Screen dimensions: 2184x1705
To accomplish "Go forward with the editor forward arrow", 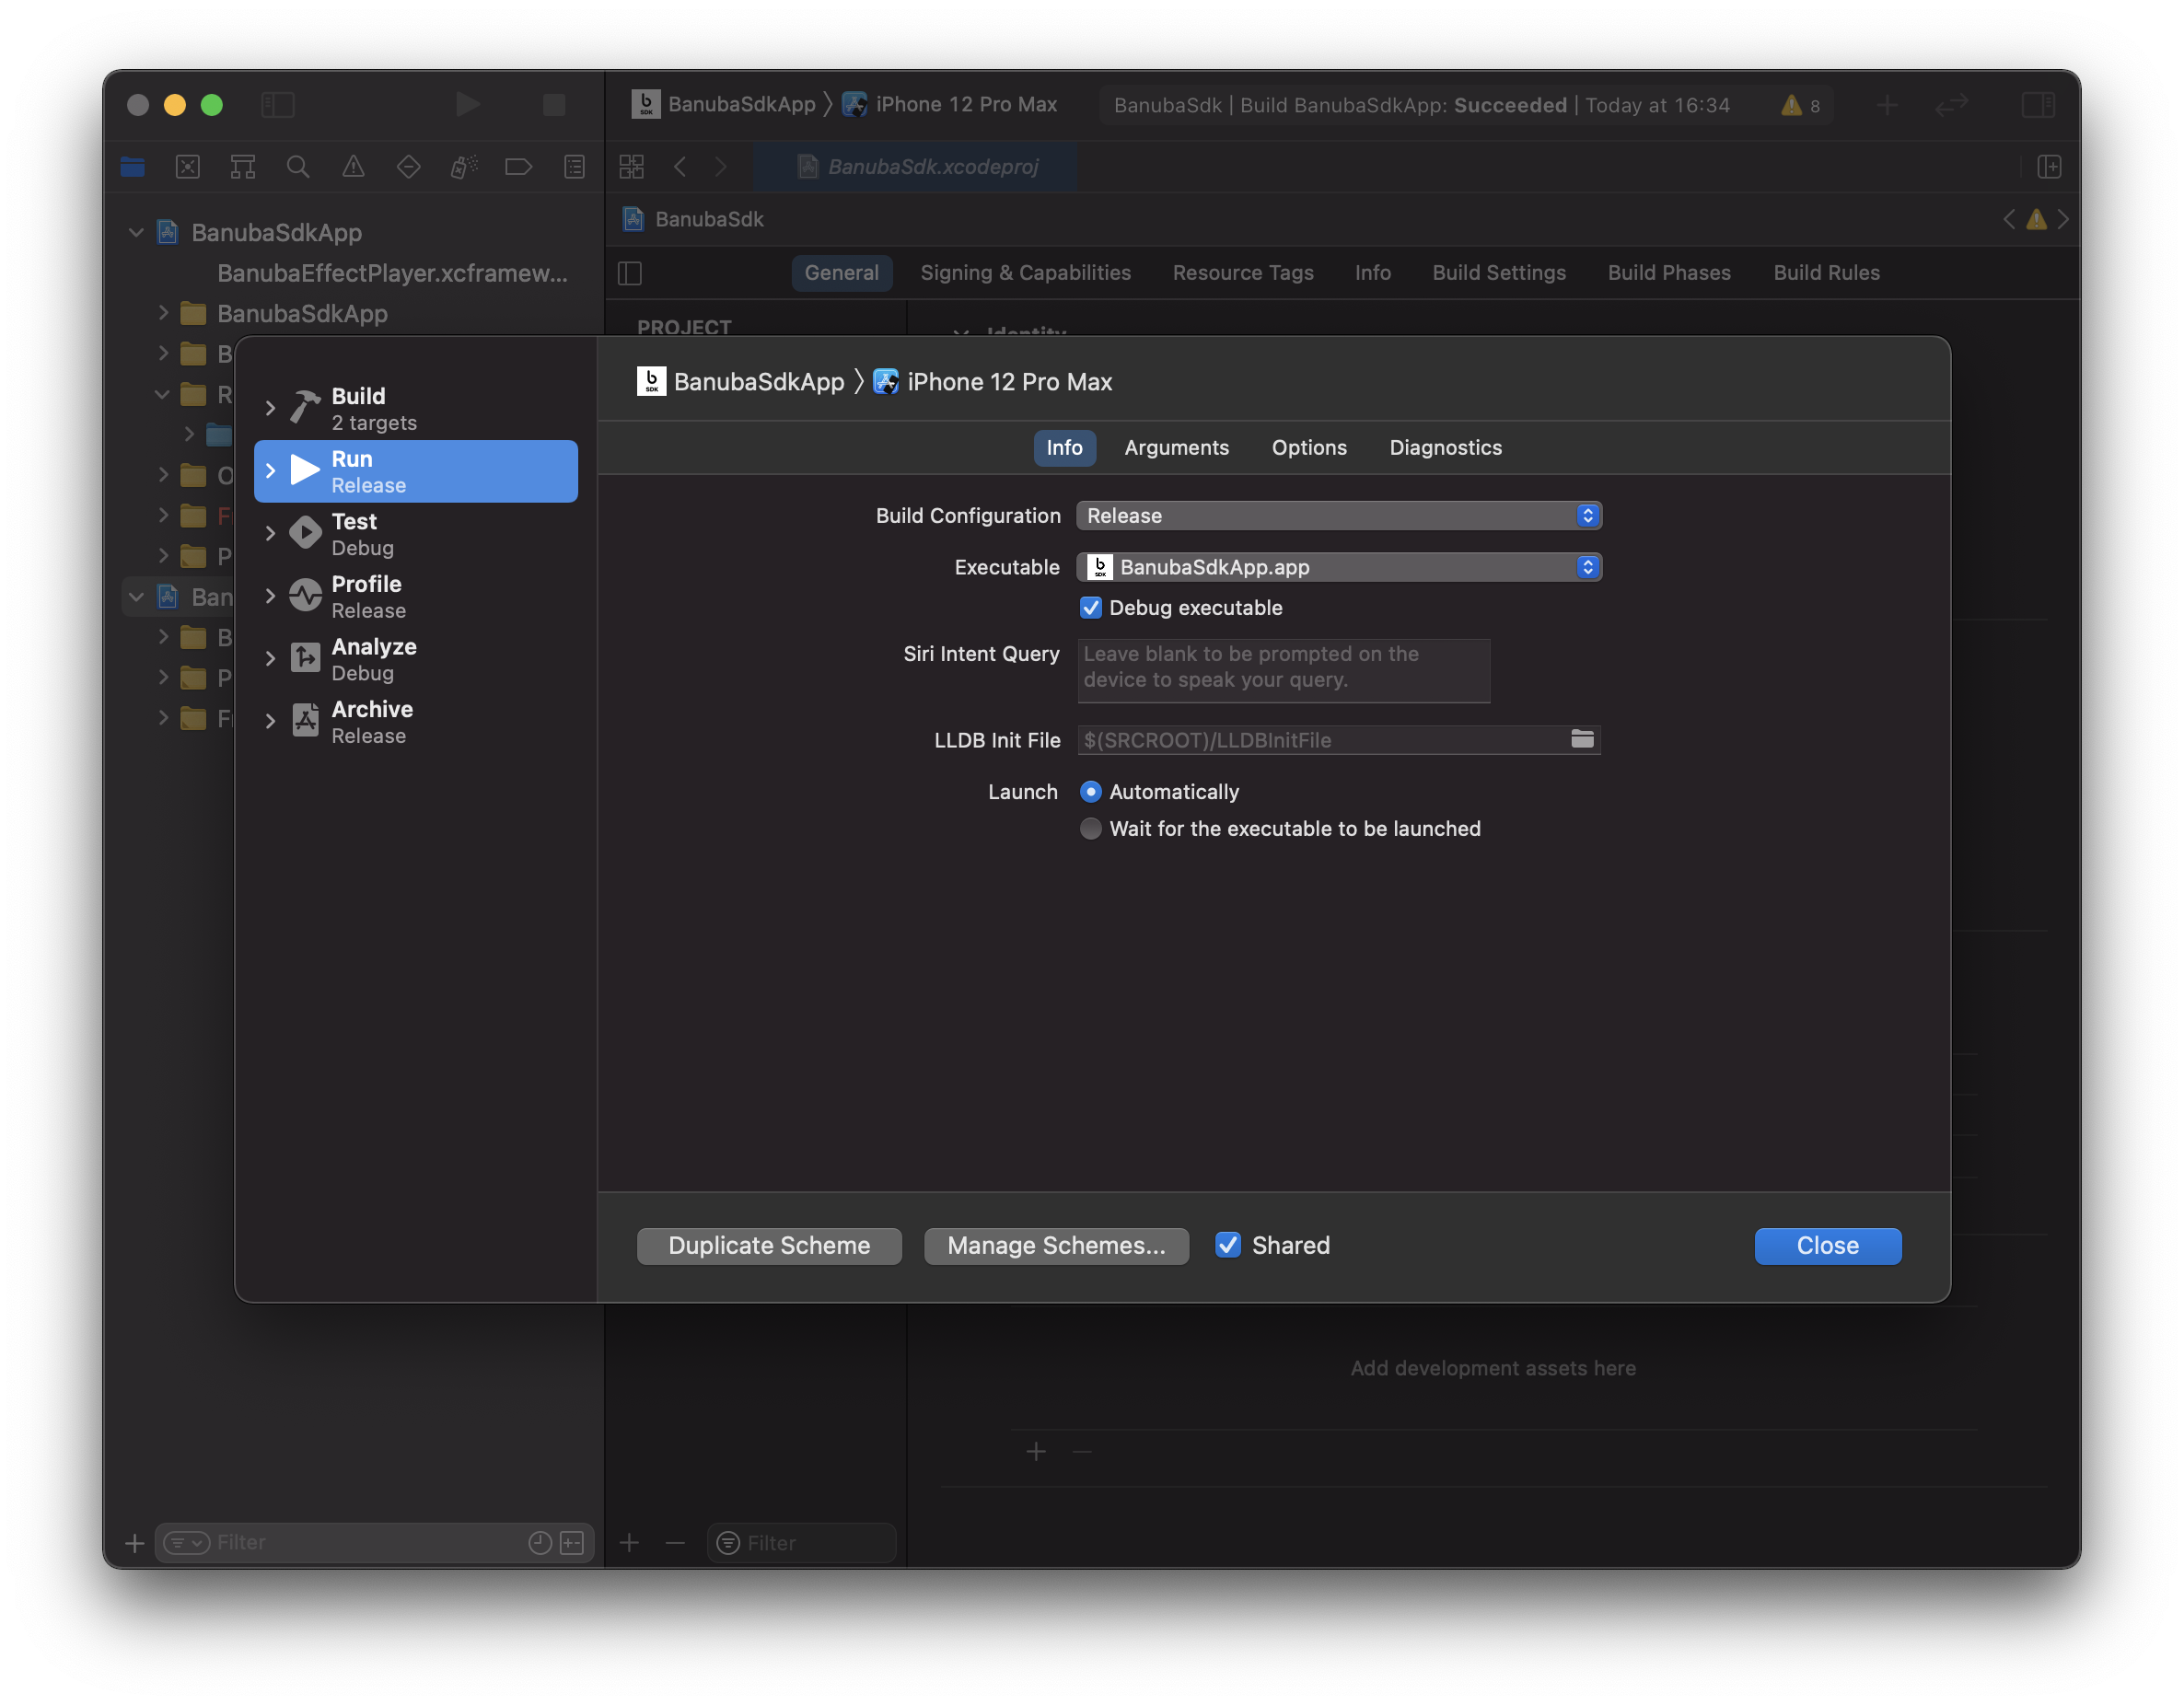I will (x=721, y=167).
